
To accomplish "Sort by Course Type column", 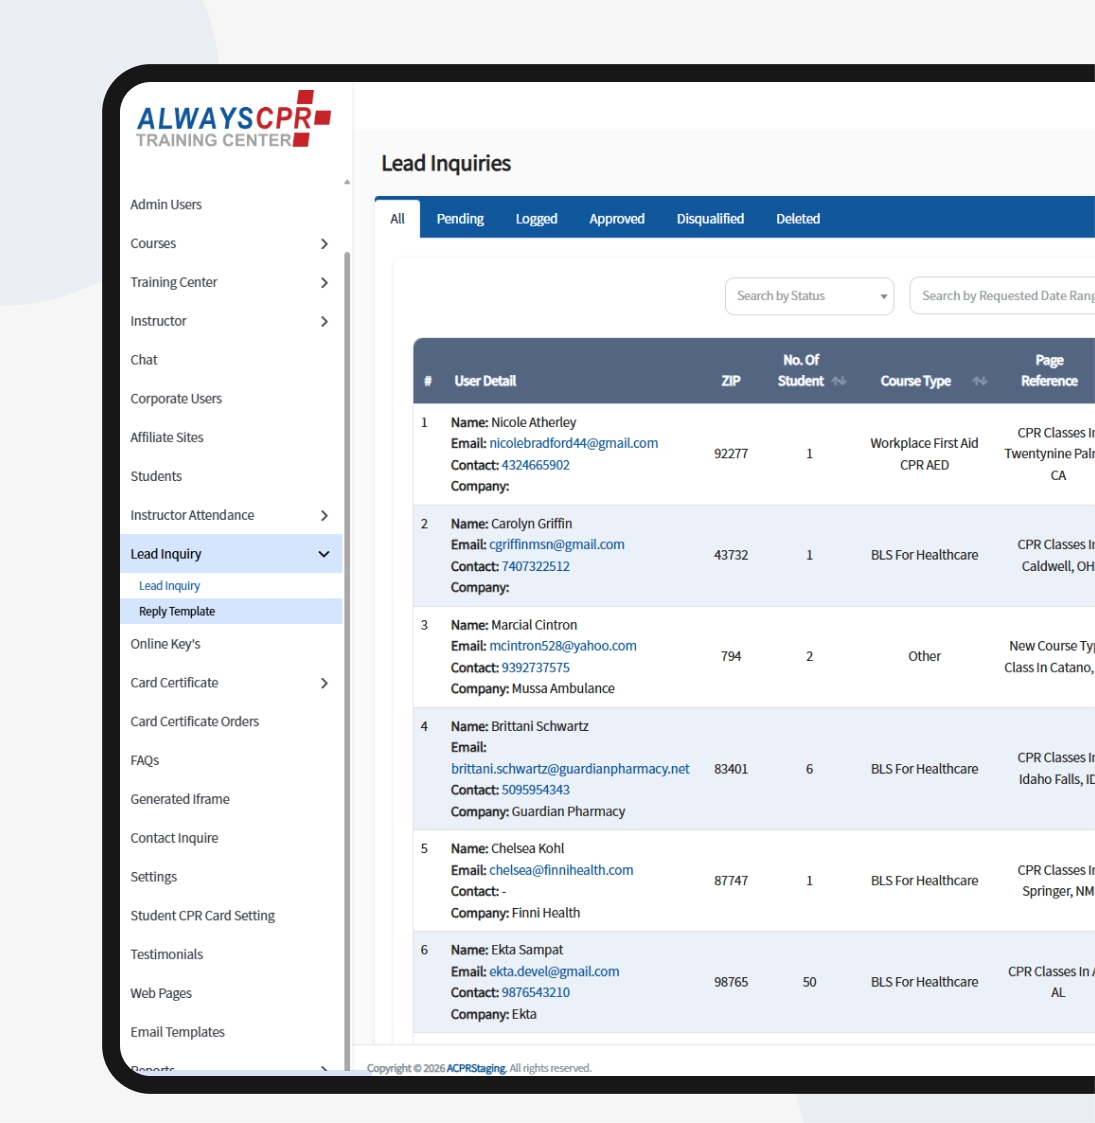I will pyautogui.click(x=980, y=381).
